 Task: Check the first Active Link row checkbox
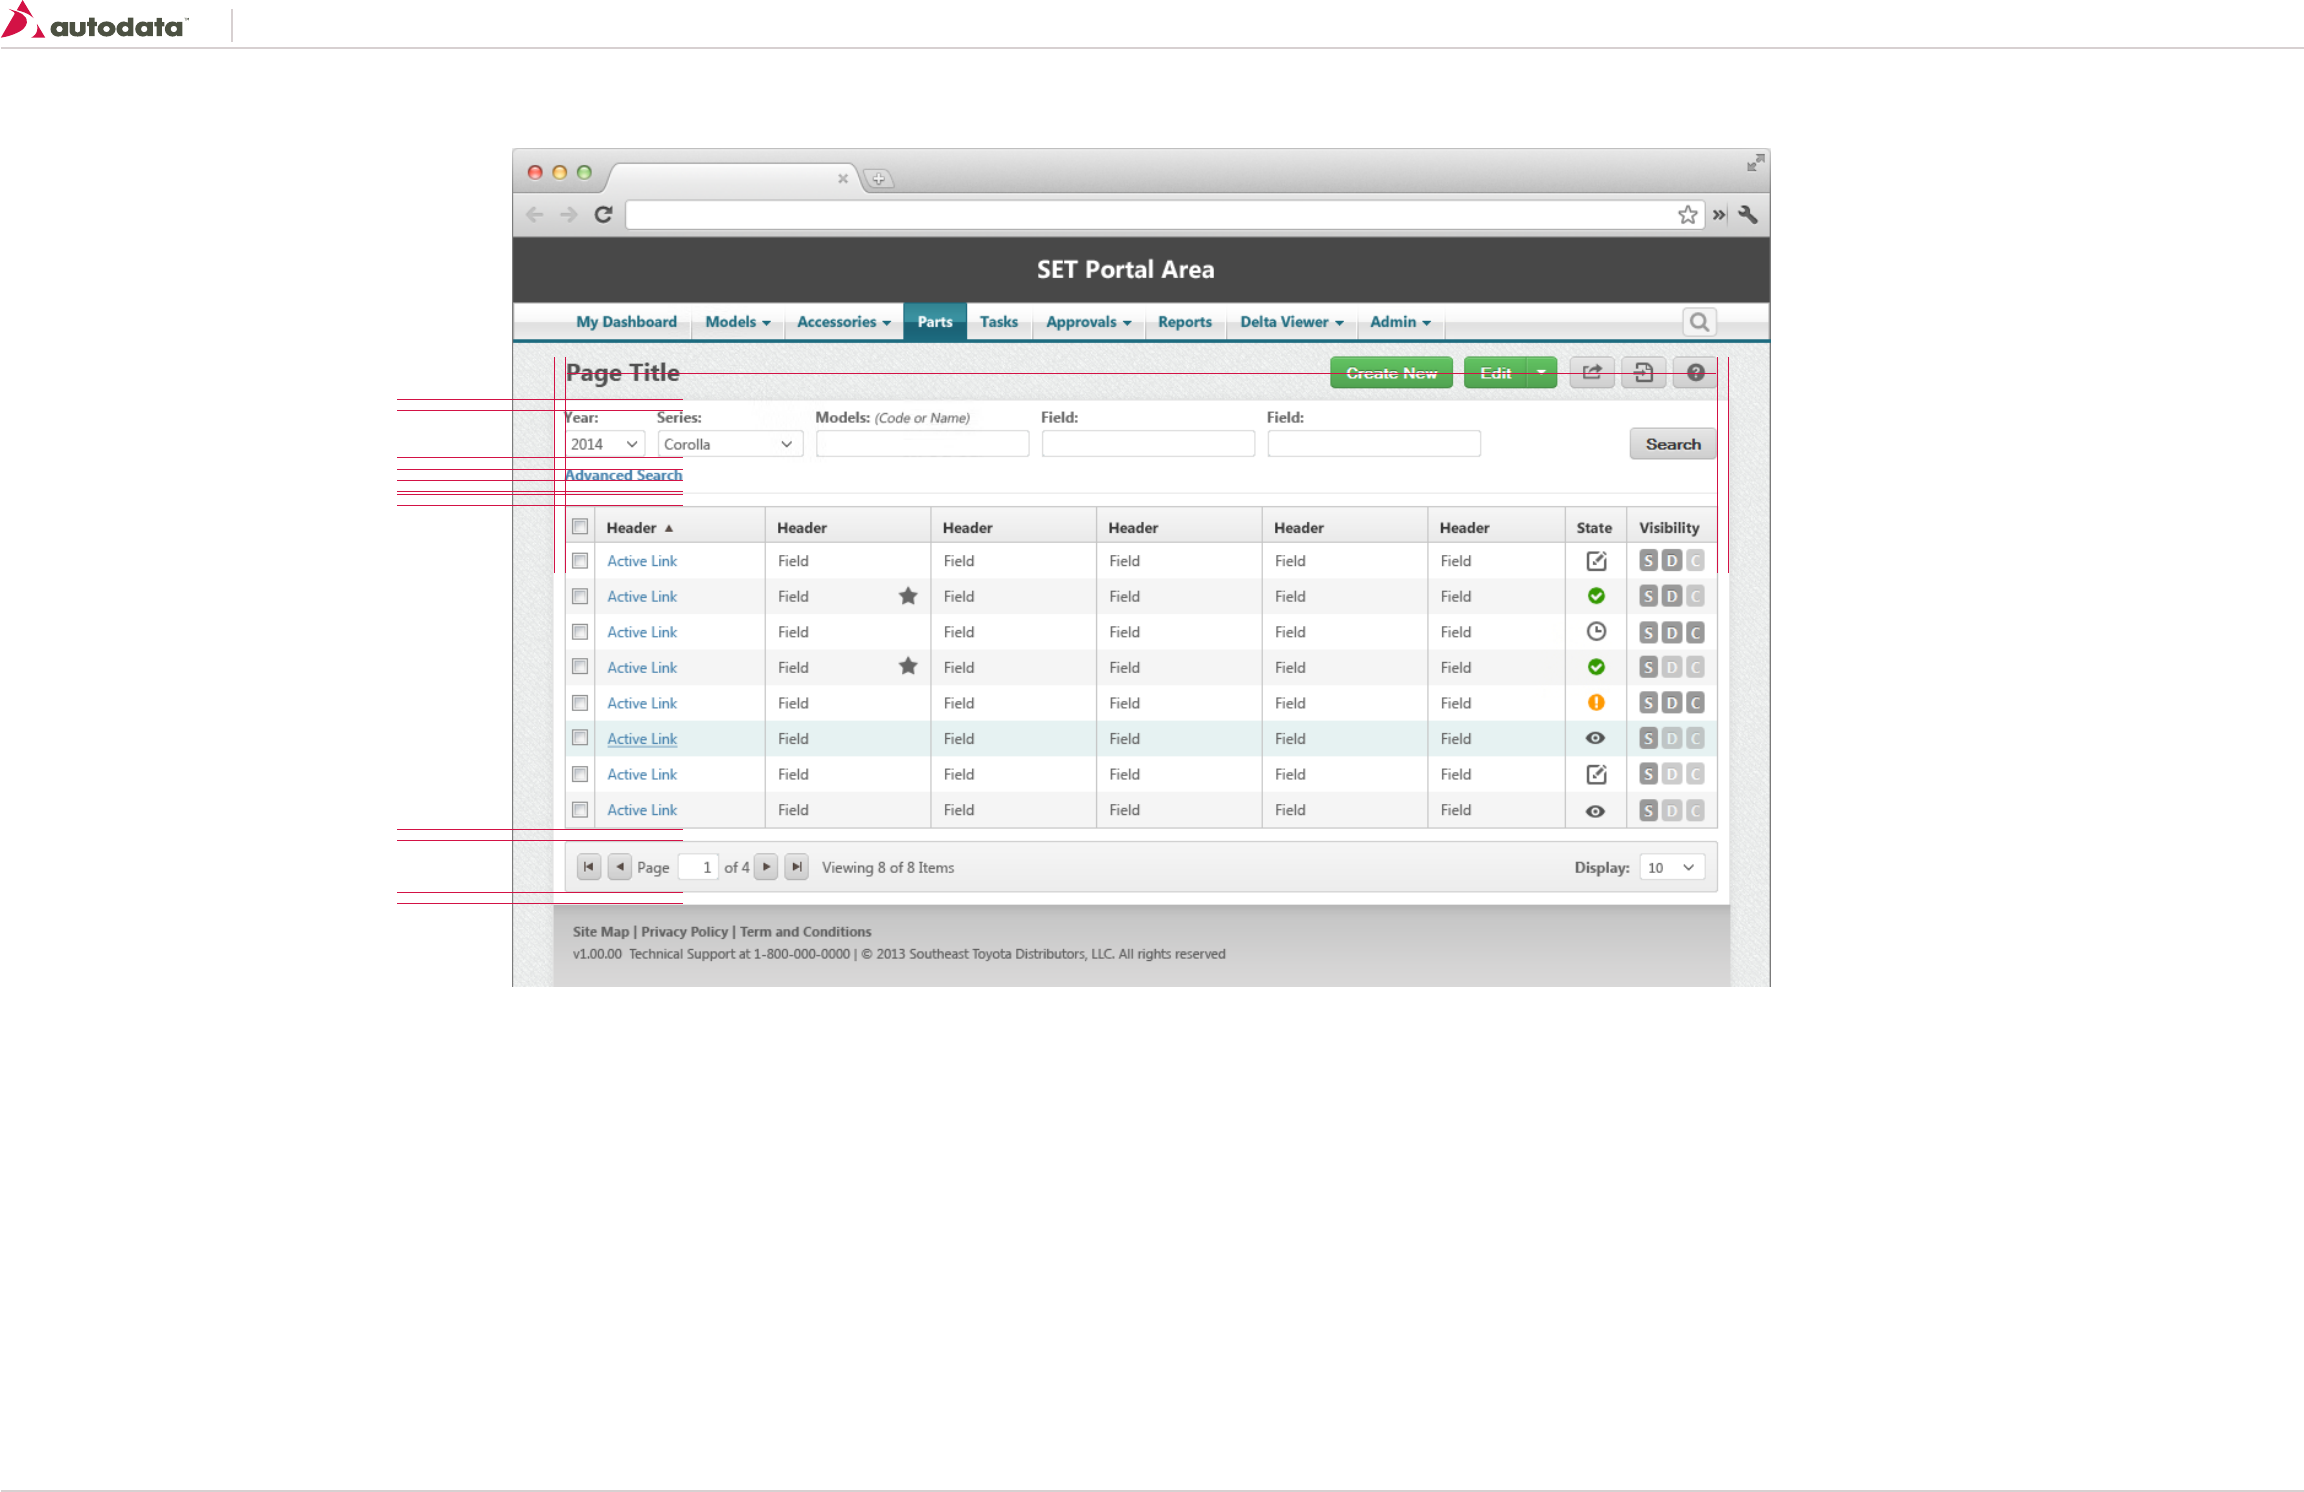[580, 561]
